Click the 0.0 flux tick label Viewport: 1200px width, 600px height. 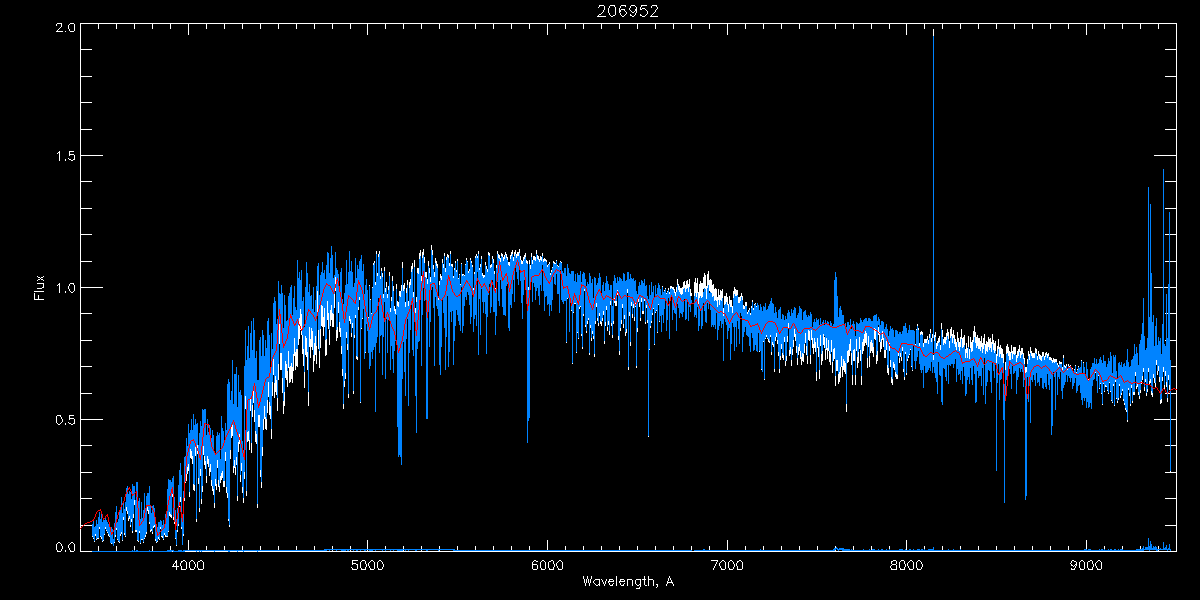coord(66,548)
